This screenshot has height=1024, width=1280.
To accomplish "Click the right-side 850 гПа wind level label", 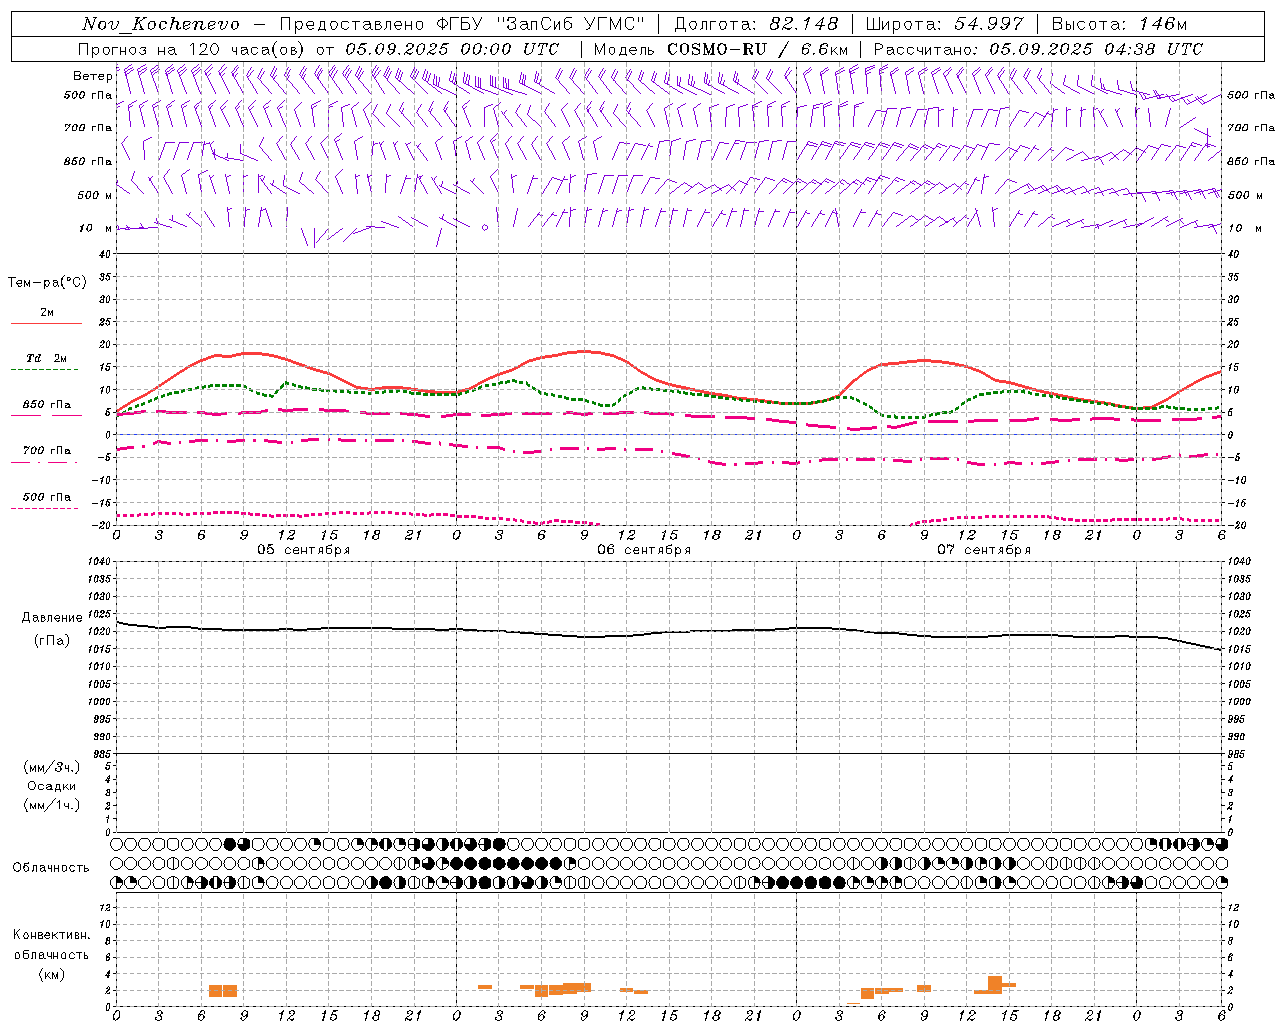I will pyautogui.click(x=1251, y=161).
